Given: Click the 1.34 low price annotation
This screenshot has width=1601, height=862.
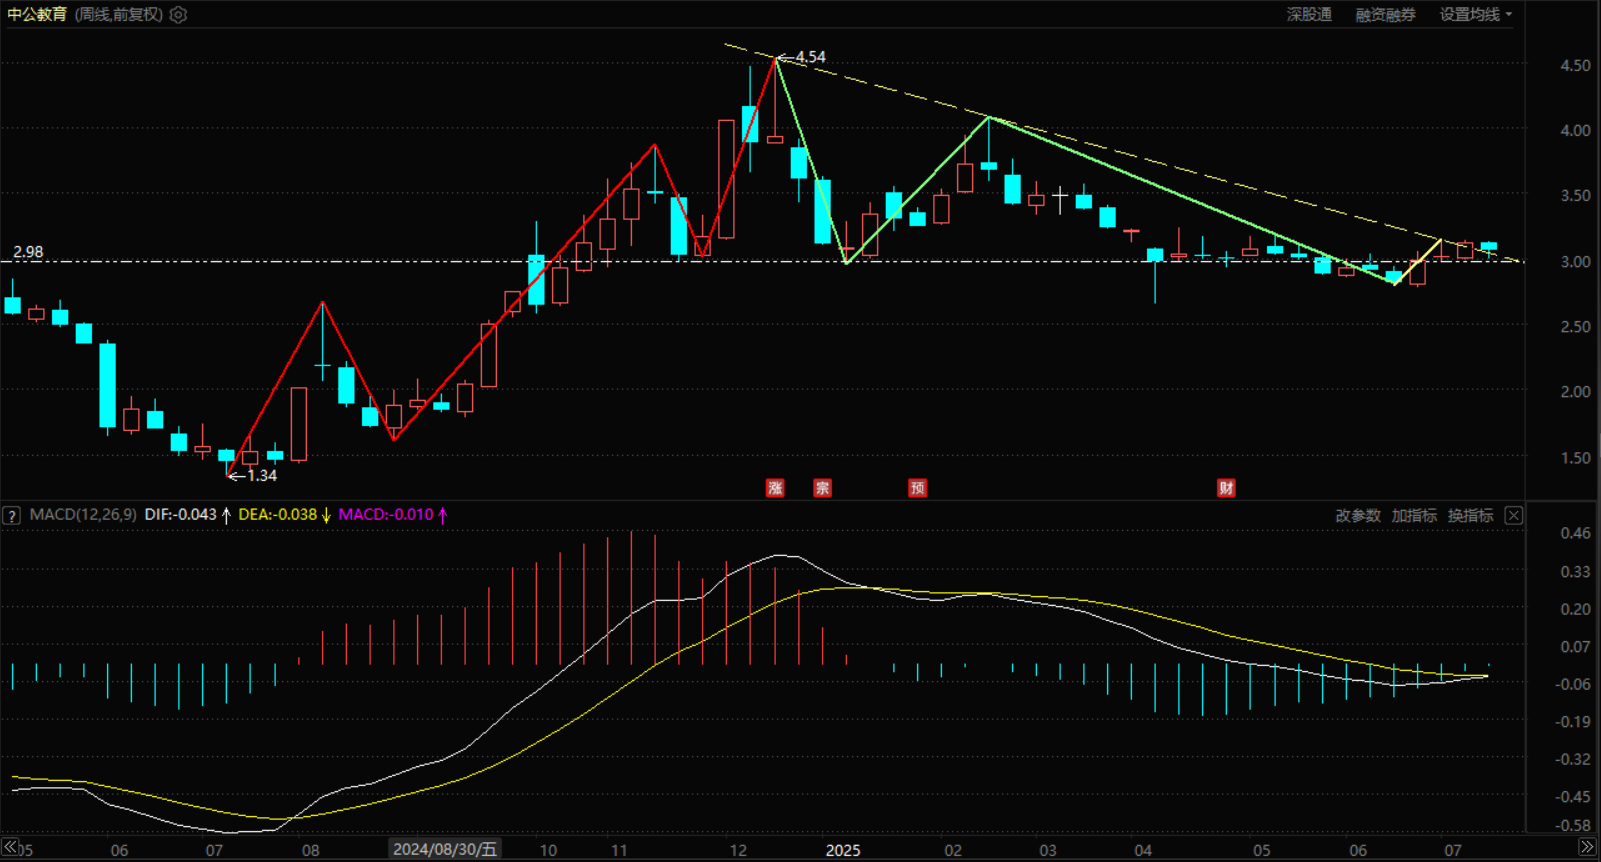Looking at the screenshot, I should pyautogui.click(x=262, y=475).
